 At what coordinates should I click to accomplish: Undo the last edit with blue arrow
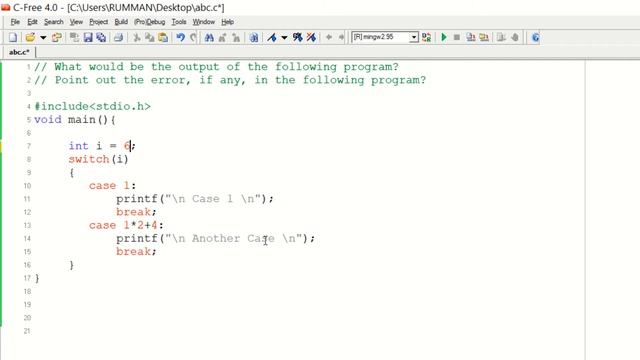coord(180,38)
